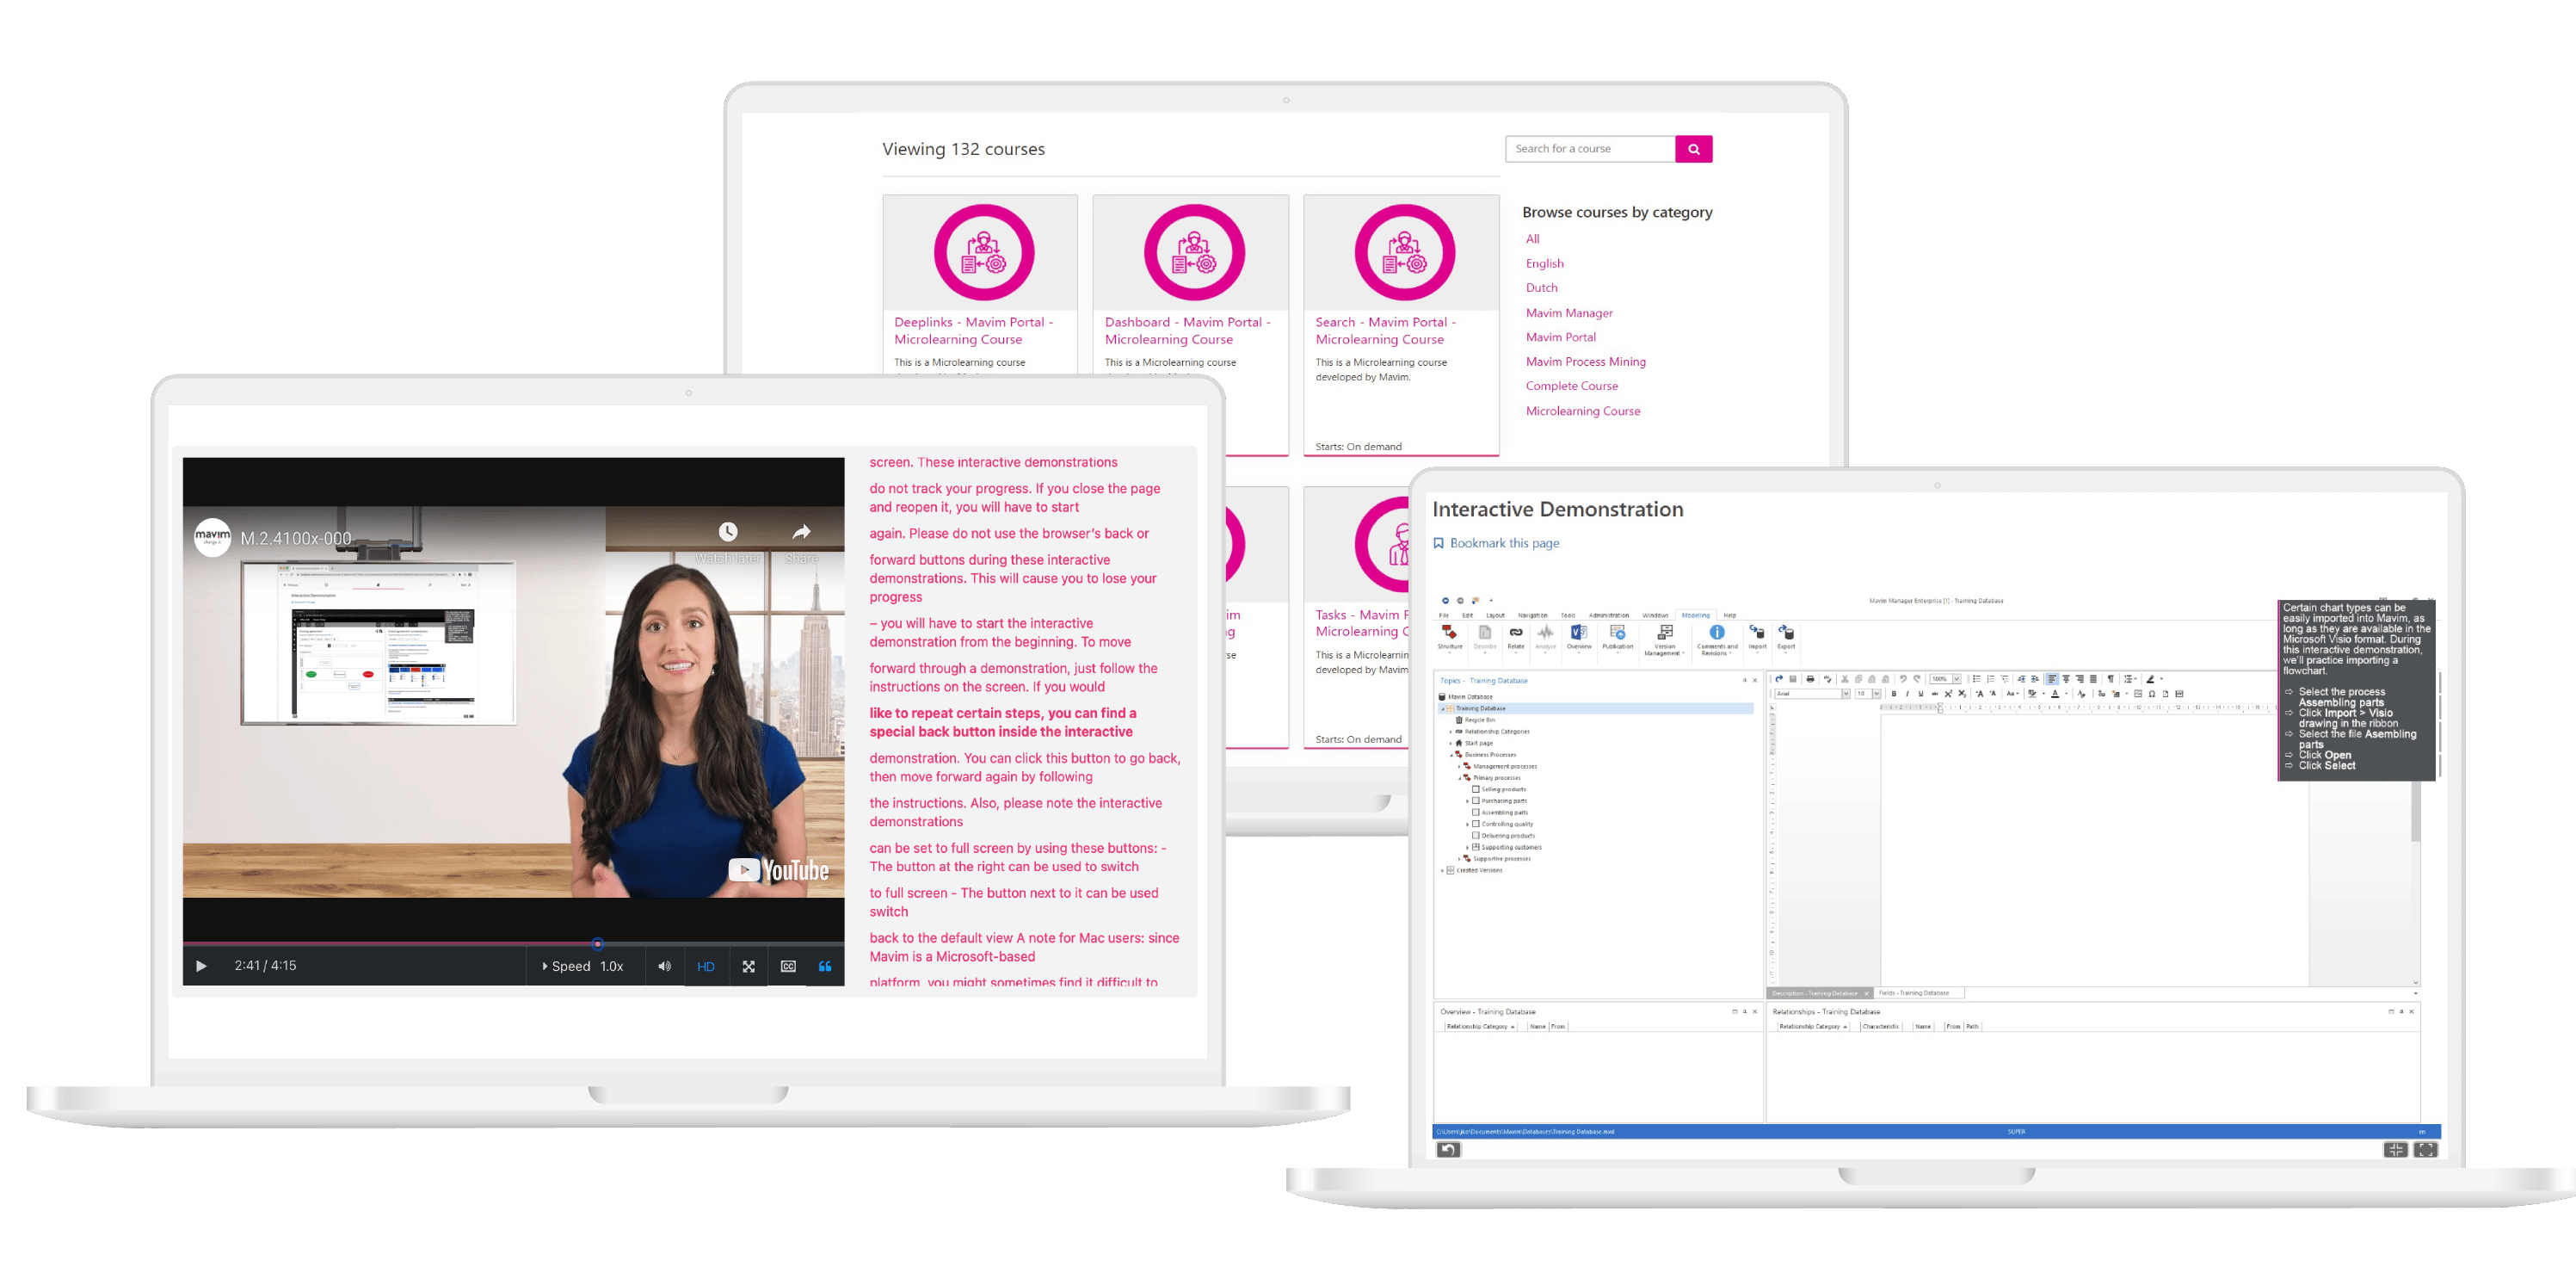Screen dimensions: 2576x1273
Task: Click the Search for a course field
Action: 1590,149
